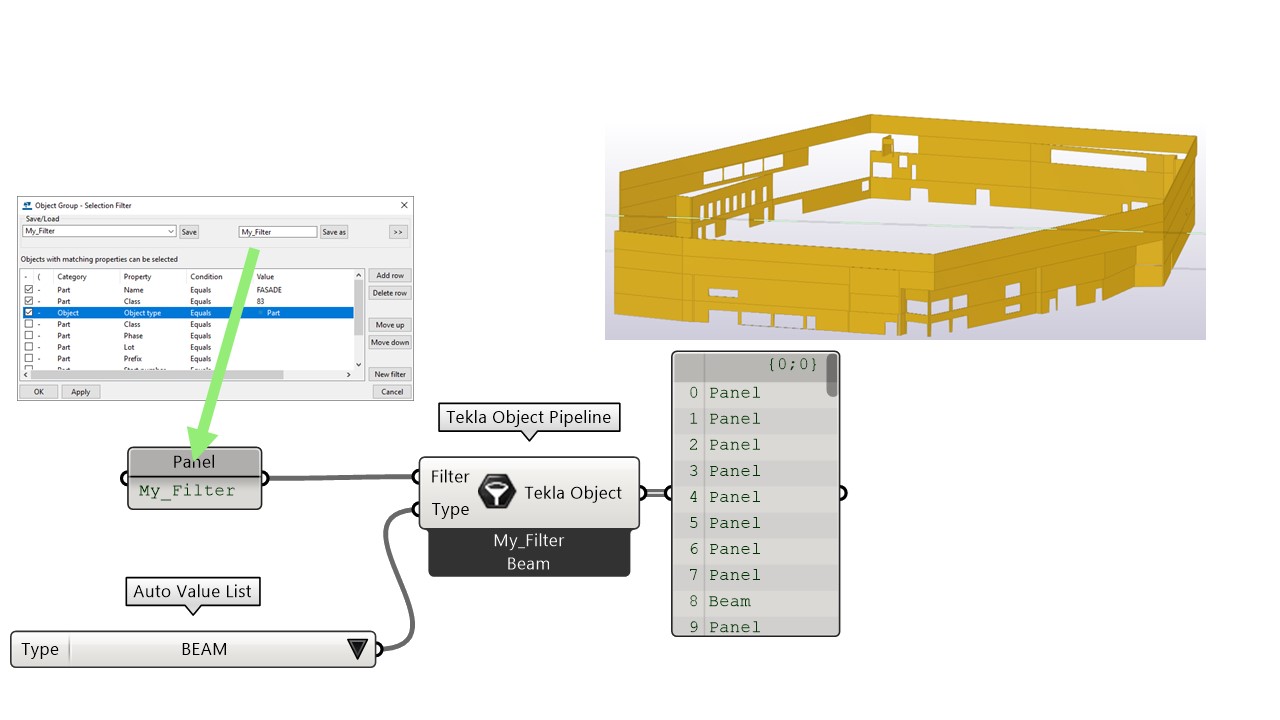
Task: Enable the Prefix row checkbox
Action: (28, 359)
